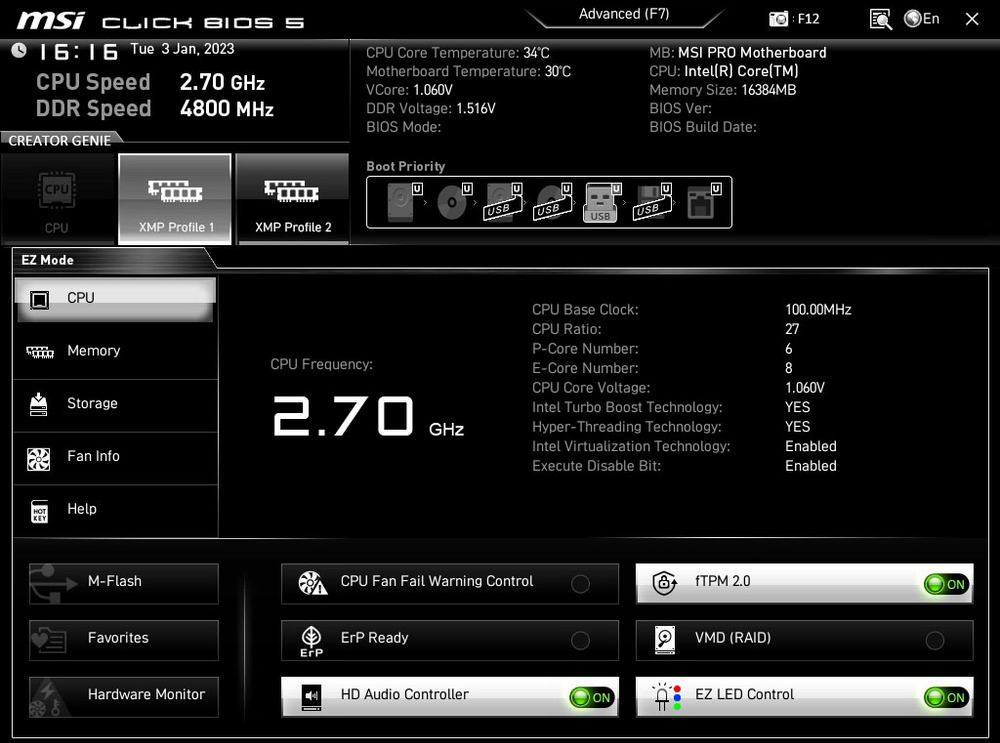Click the date Tue 3 Jan, 2023
The height and width of the screenshot is (743, 1000).
[x=182, y=49]
